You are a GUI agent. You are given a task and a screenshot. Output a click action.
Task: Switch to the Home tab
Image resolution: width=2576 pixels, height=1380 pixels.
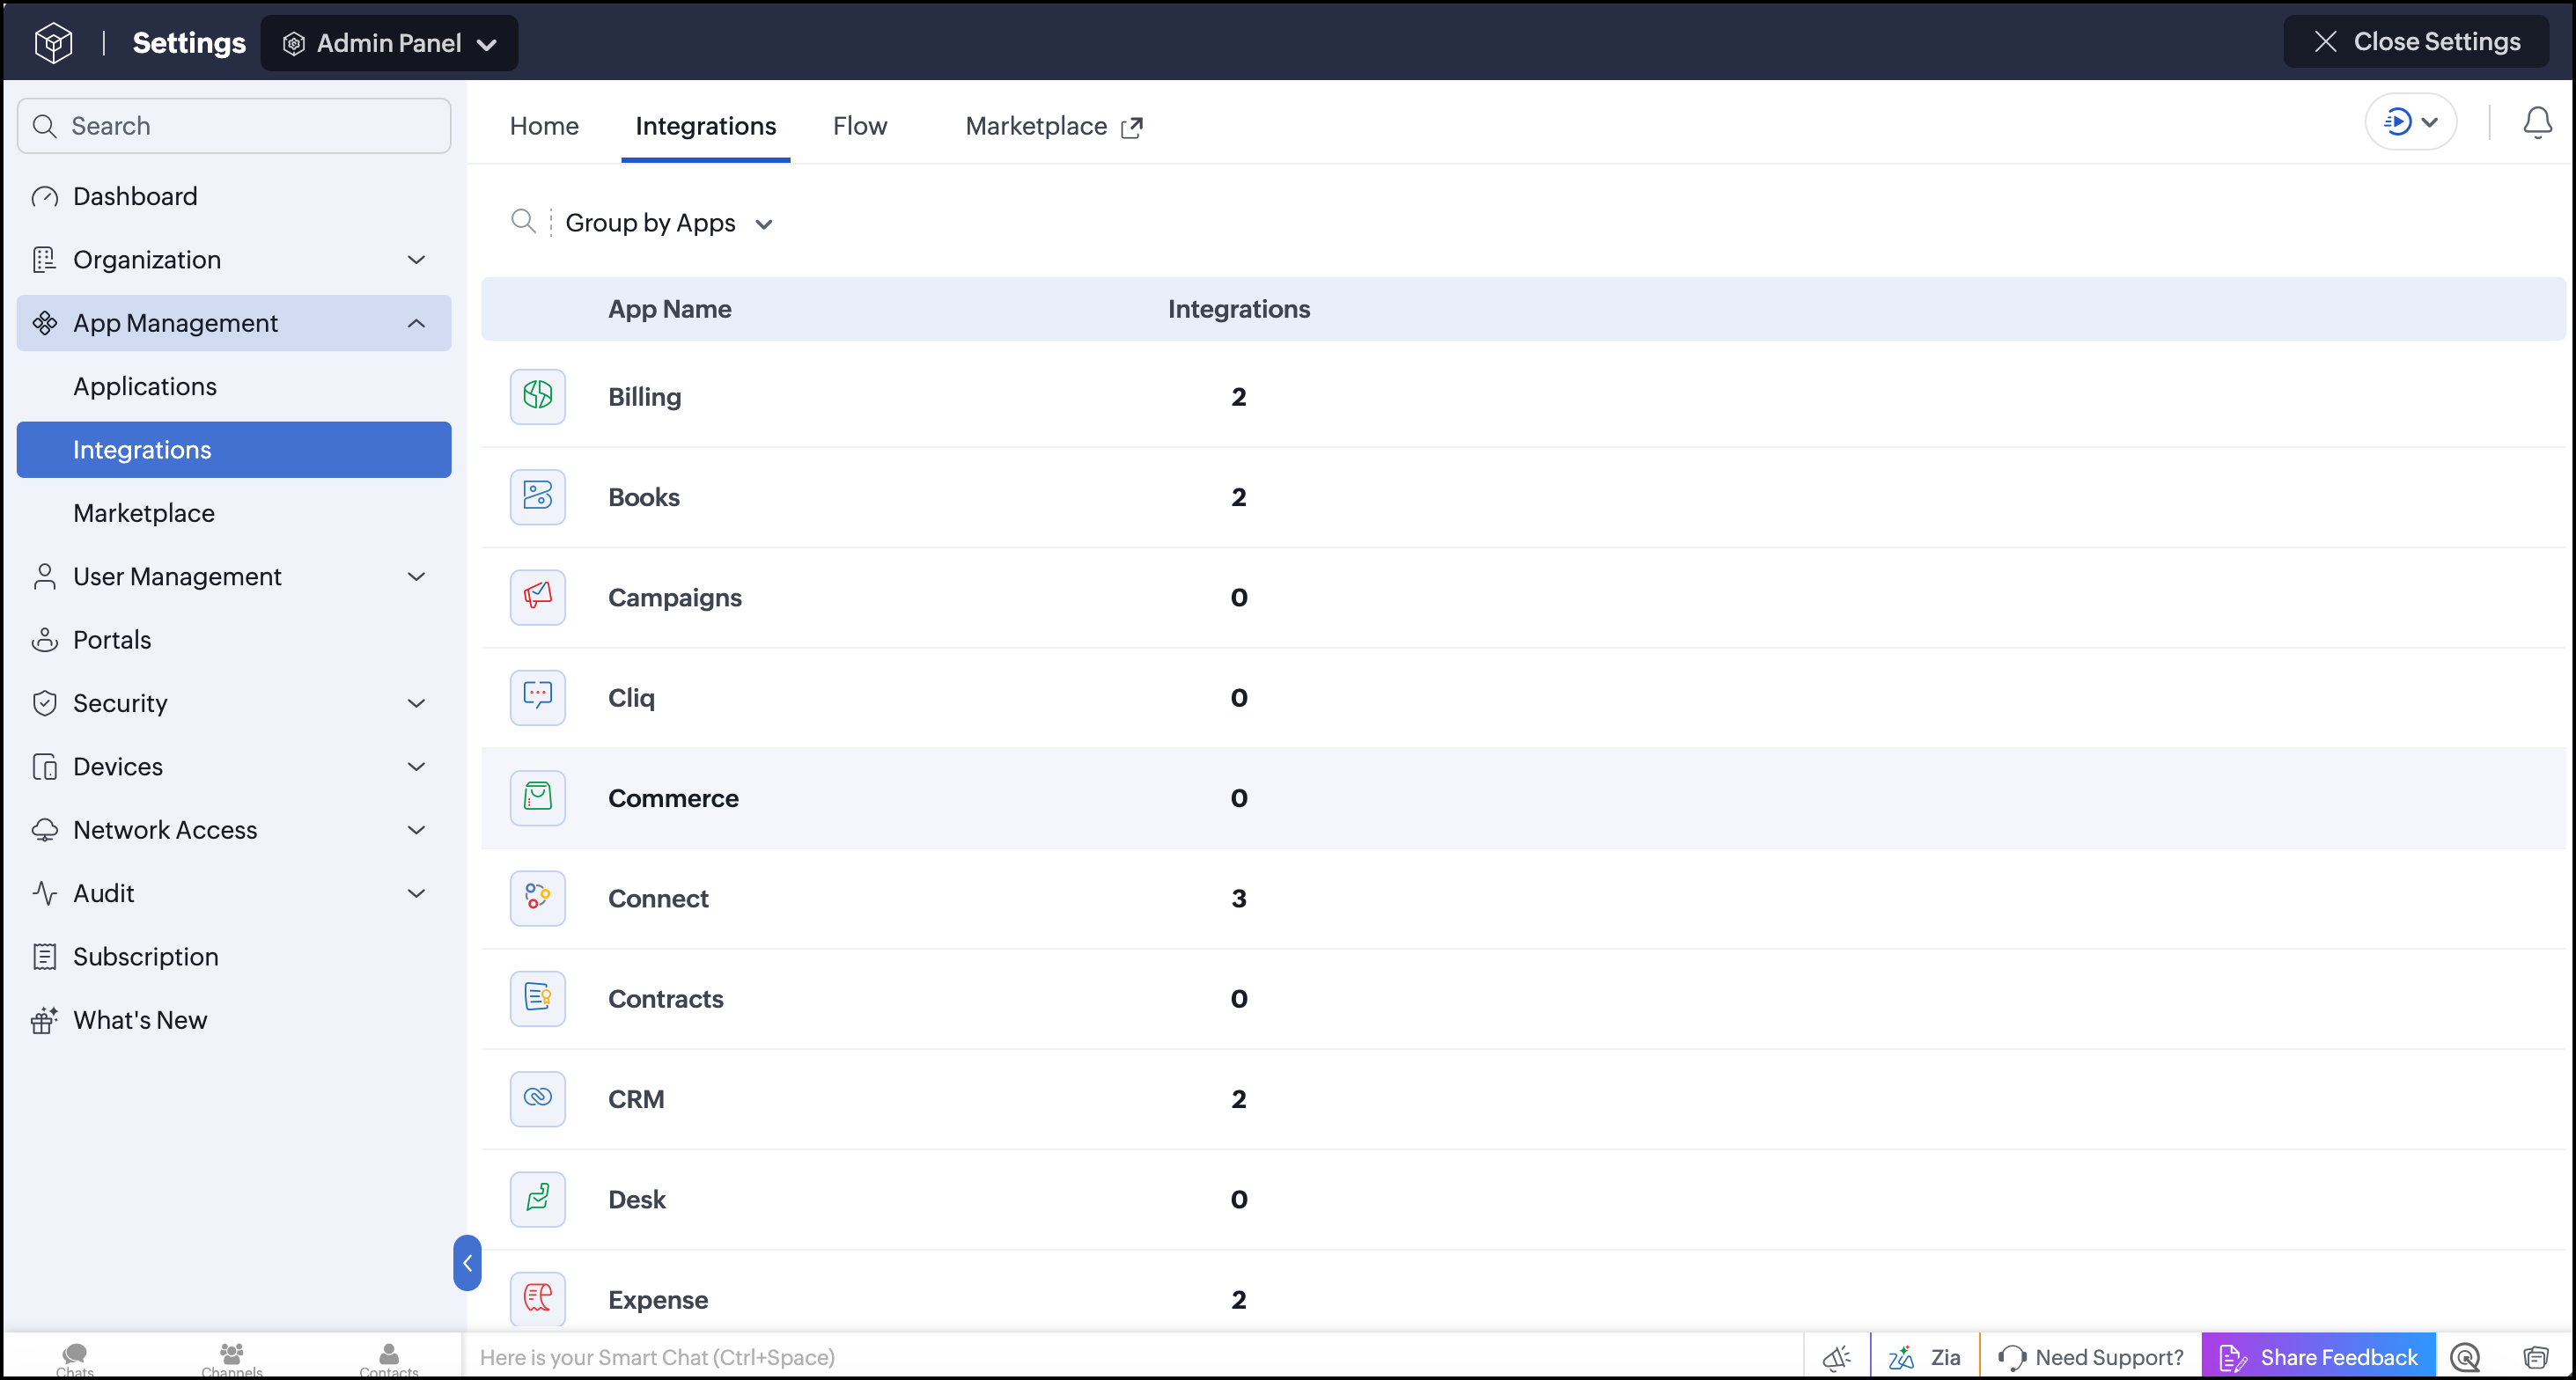tap(544, 126)
